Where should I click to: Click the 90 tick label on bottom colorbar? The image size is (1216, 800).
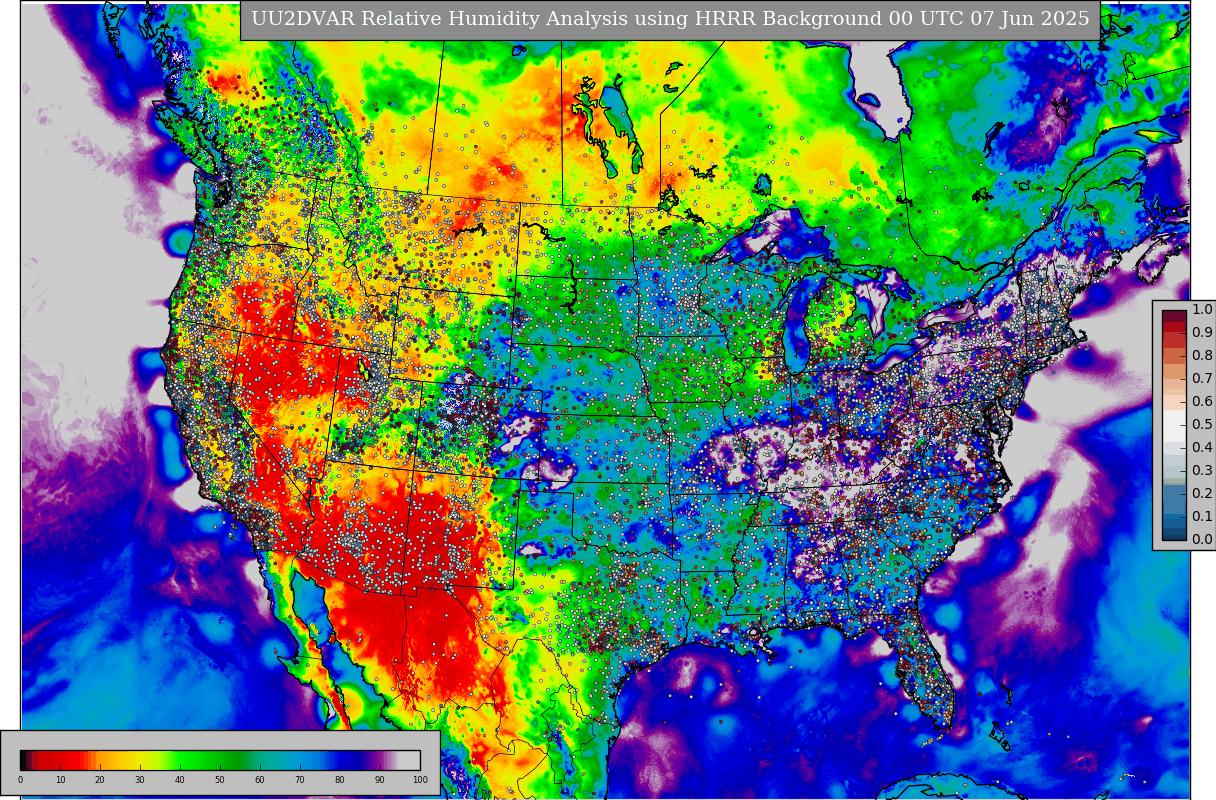tap(380, 780)
